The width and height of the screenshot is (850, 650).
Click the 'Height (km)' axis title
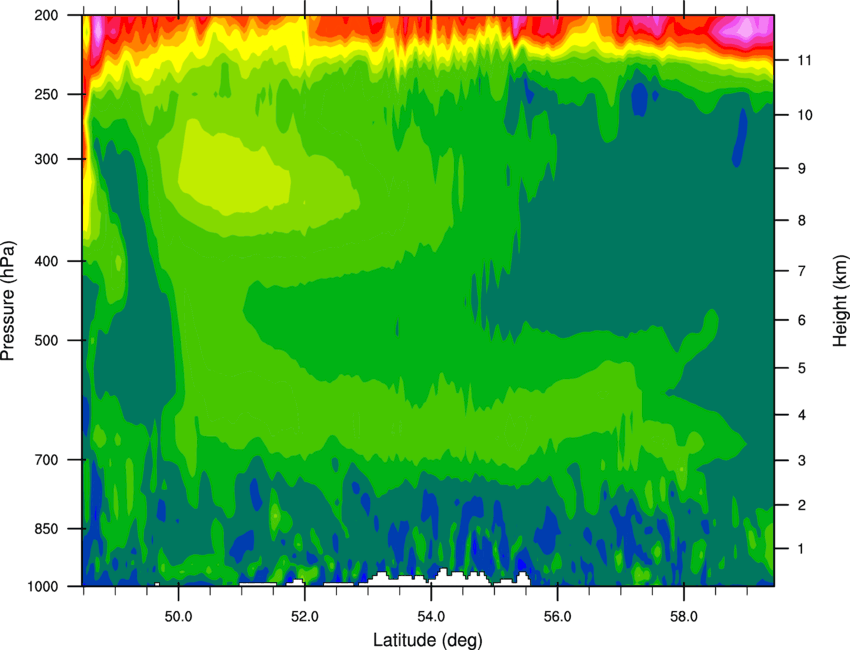click(x=840, y=300)
